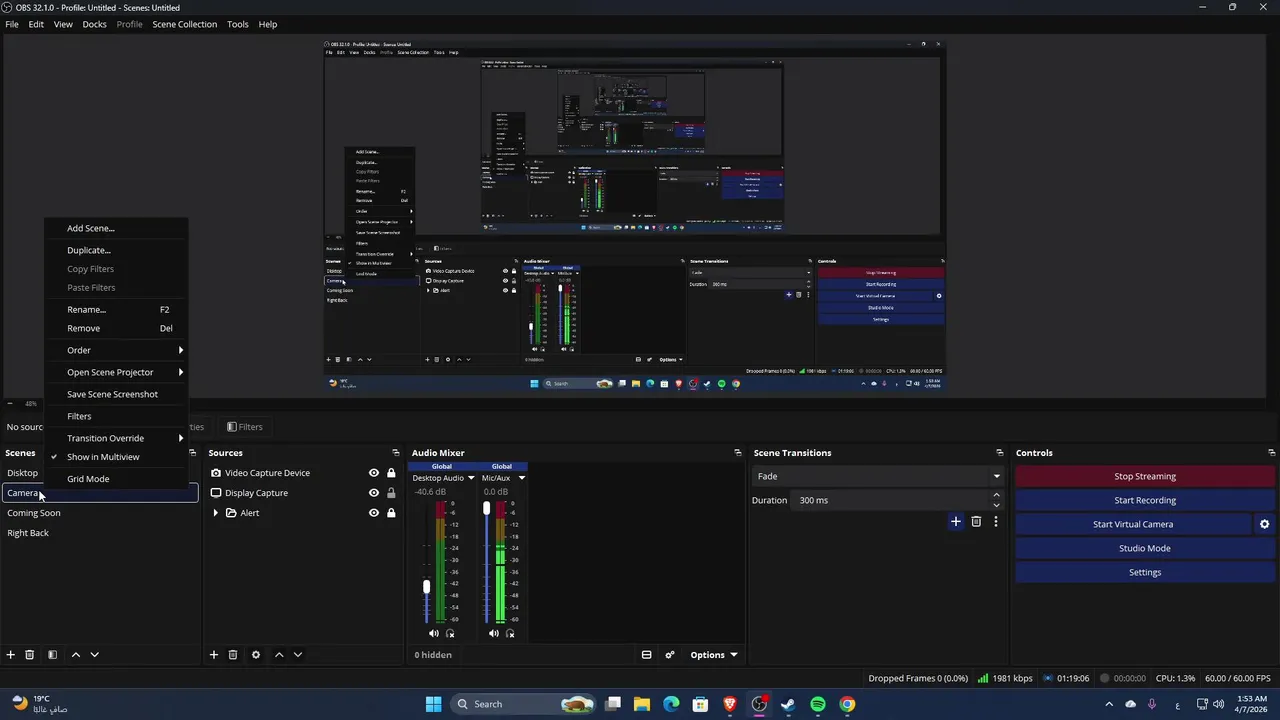Viewport: 1280px width, 720px height.
Task: Expand the Order submenu
Action: pos(116,350)
